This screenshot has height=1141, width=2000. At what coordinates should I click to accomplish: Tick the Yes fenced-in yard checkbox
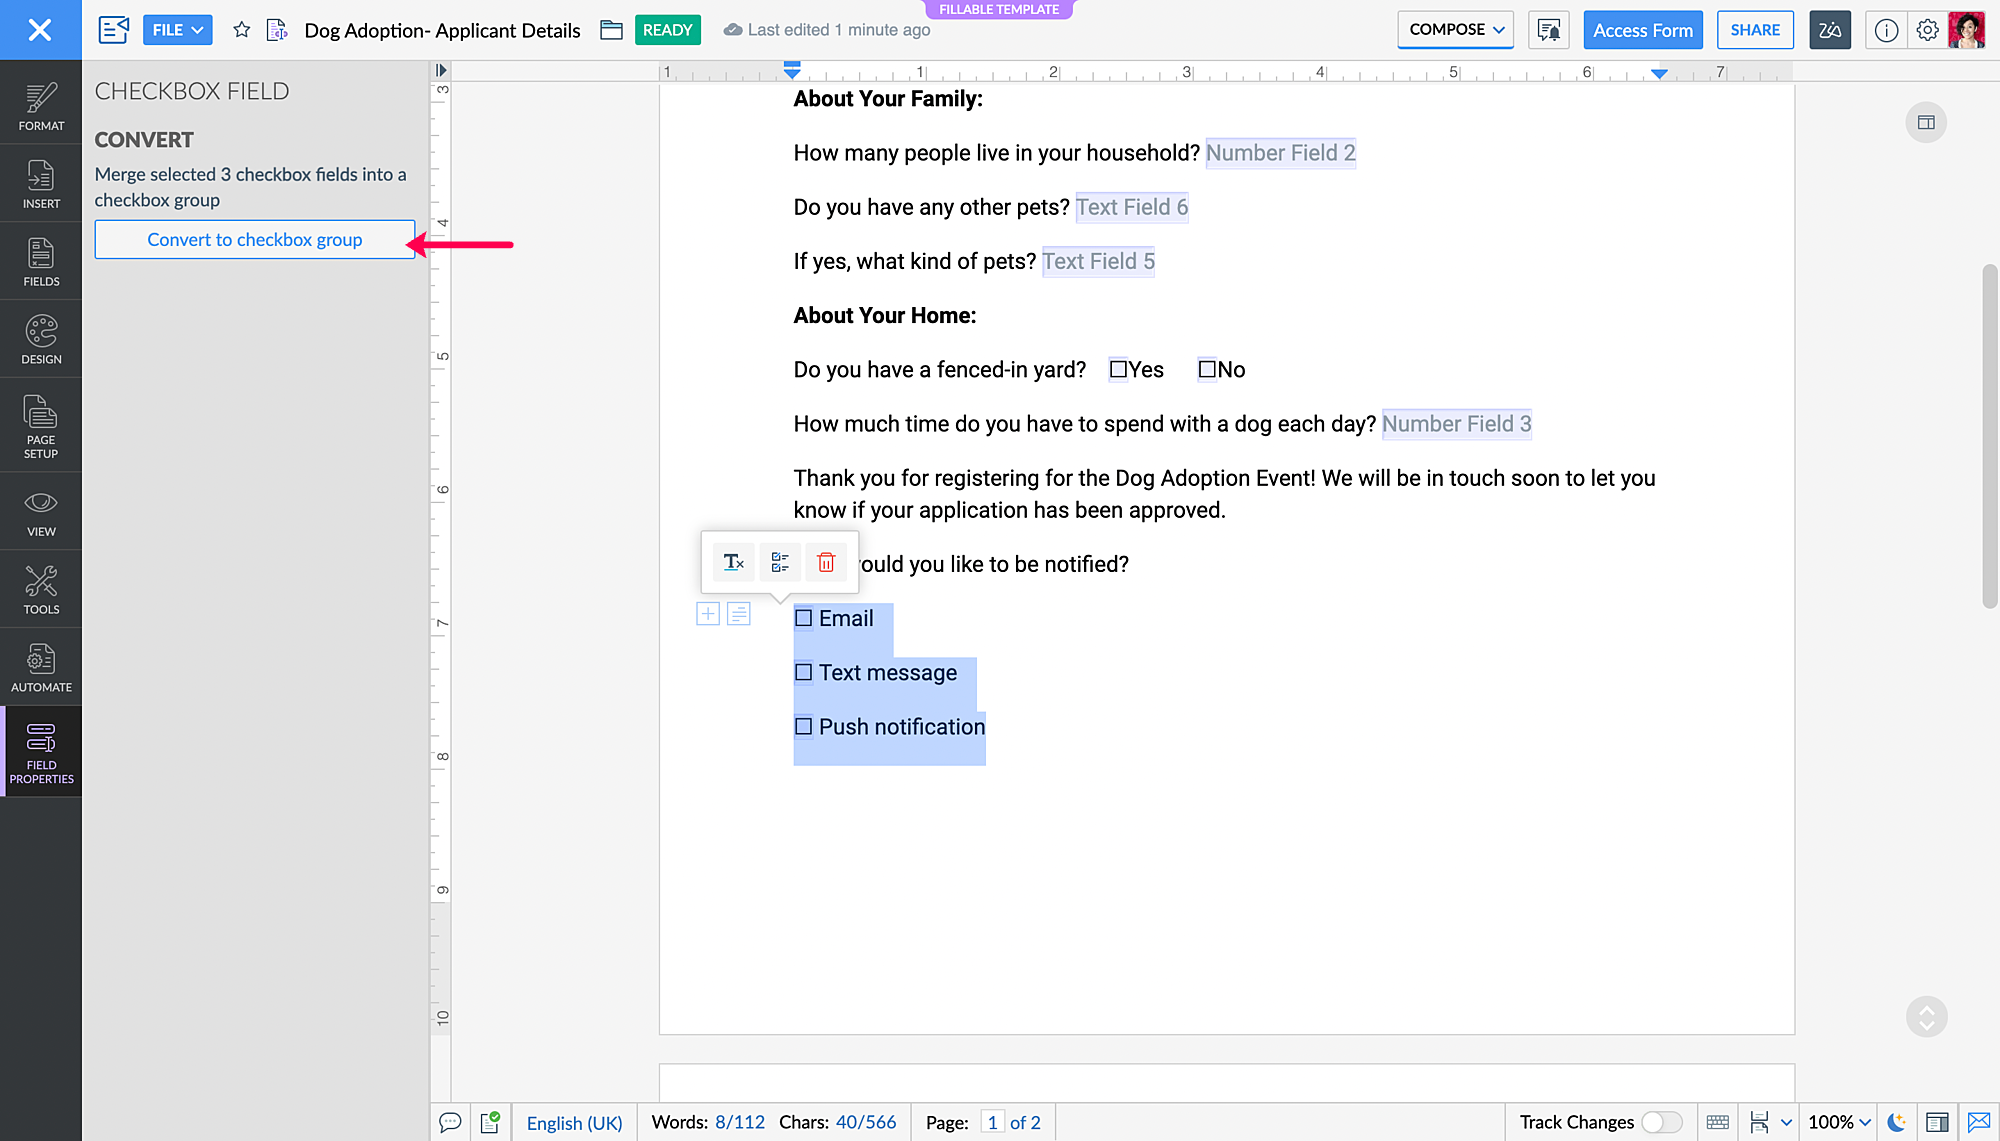click(1118, 369)
